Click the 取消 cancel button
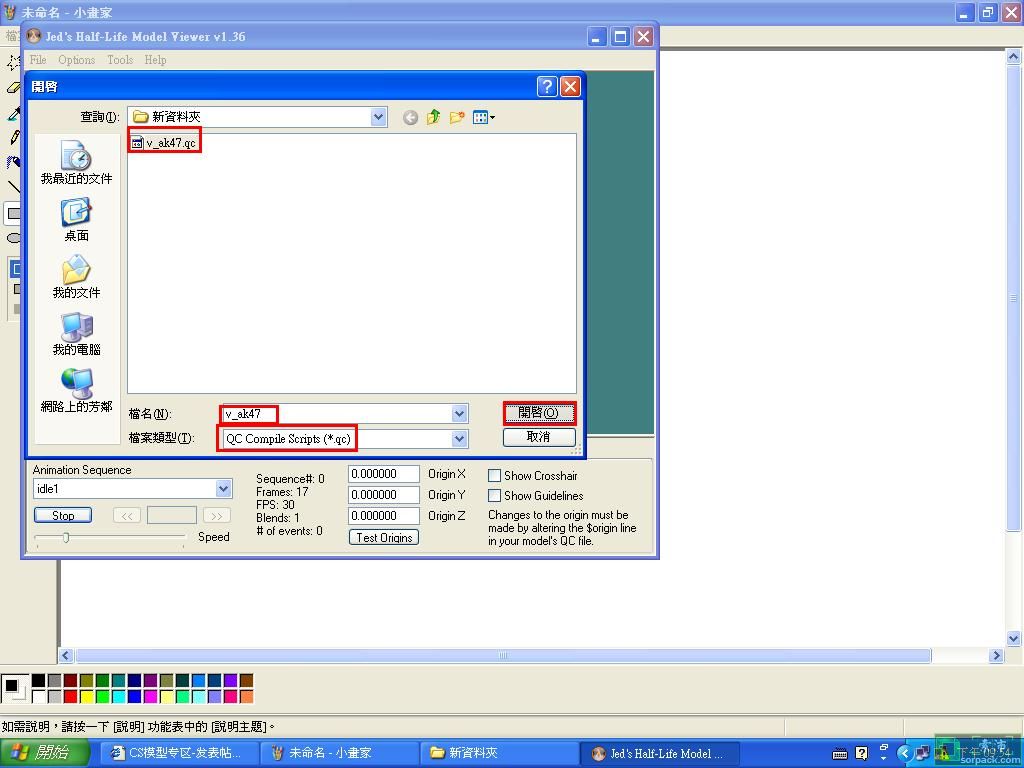Screen dimensions: 1024x768 click(539, 436)
